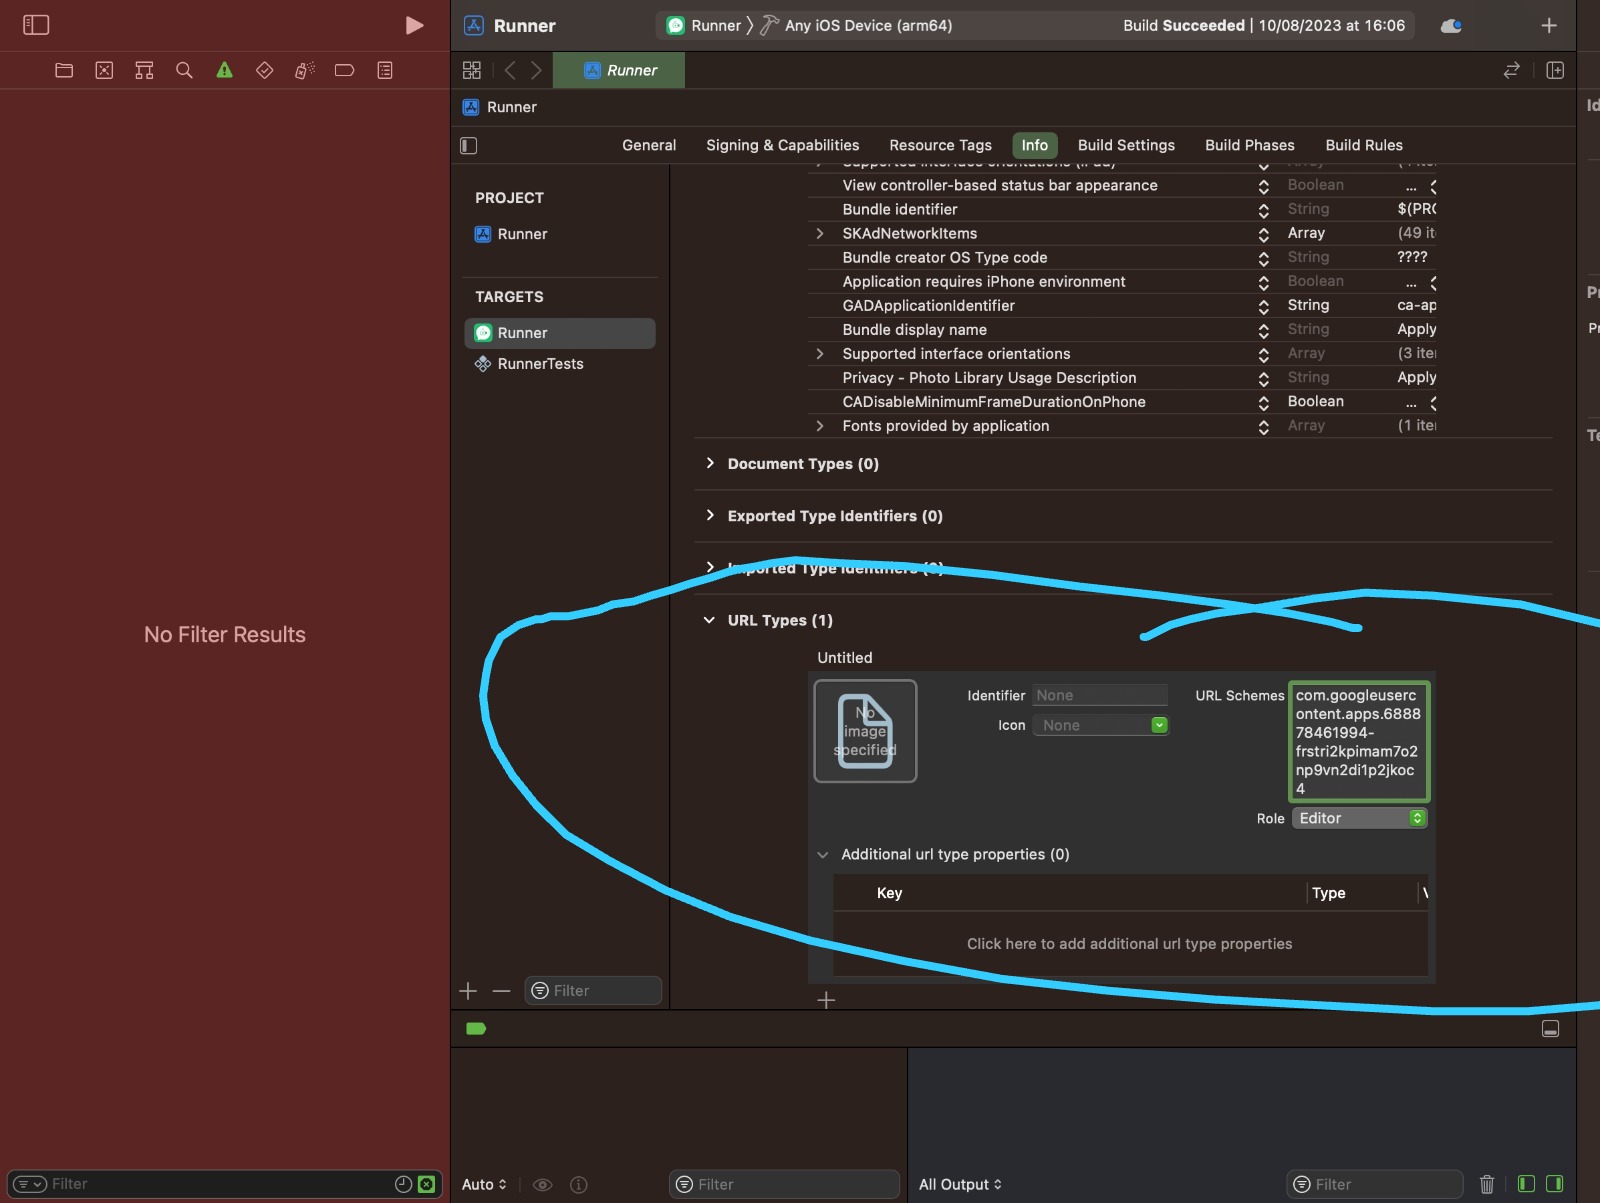Image resolution: width=1600 pixels, height=1203 pixels.
Task: Click the URL type Identifier field
Action: (x=1100, y=695)
